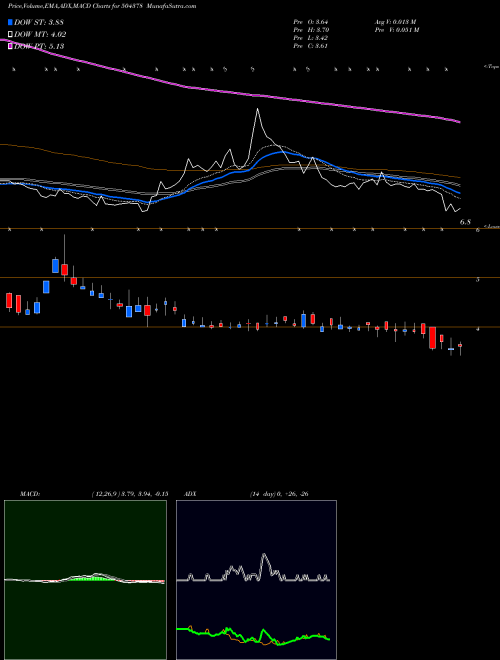500x660 pixels.
Task: Click the chart title text at top
Action: coord(102,6)
